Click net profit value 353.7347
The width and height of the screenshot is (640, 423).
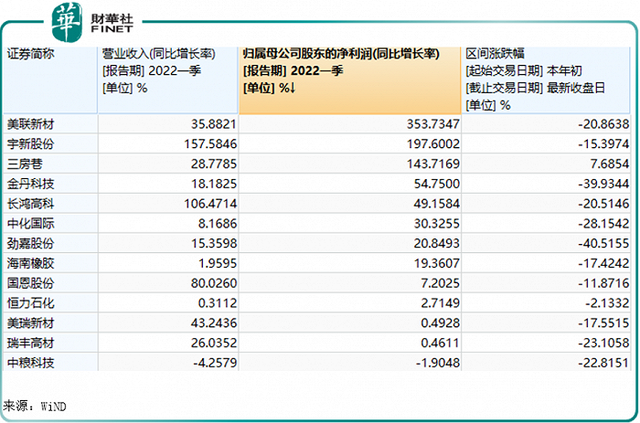433,124
